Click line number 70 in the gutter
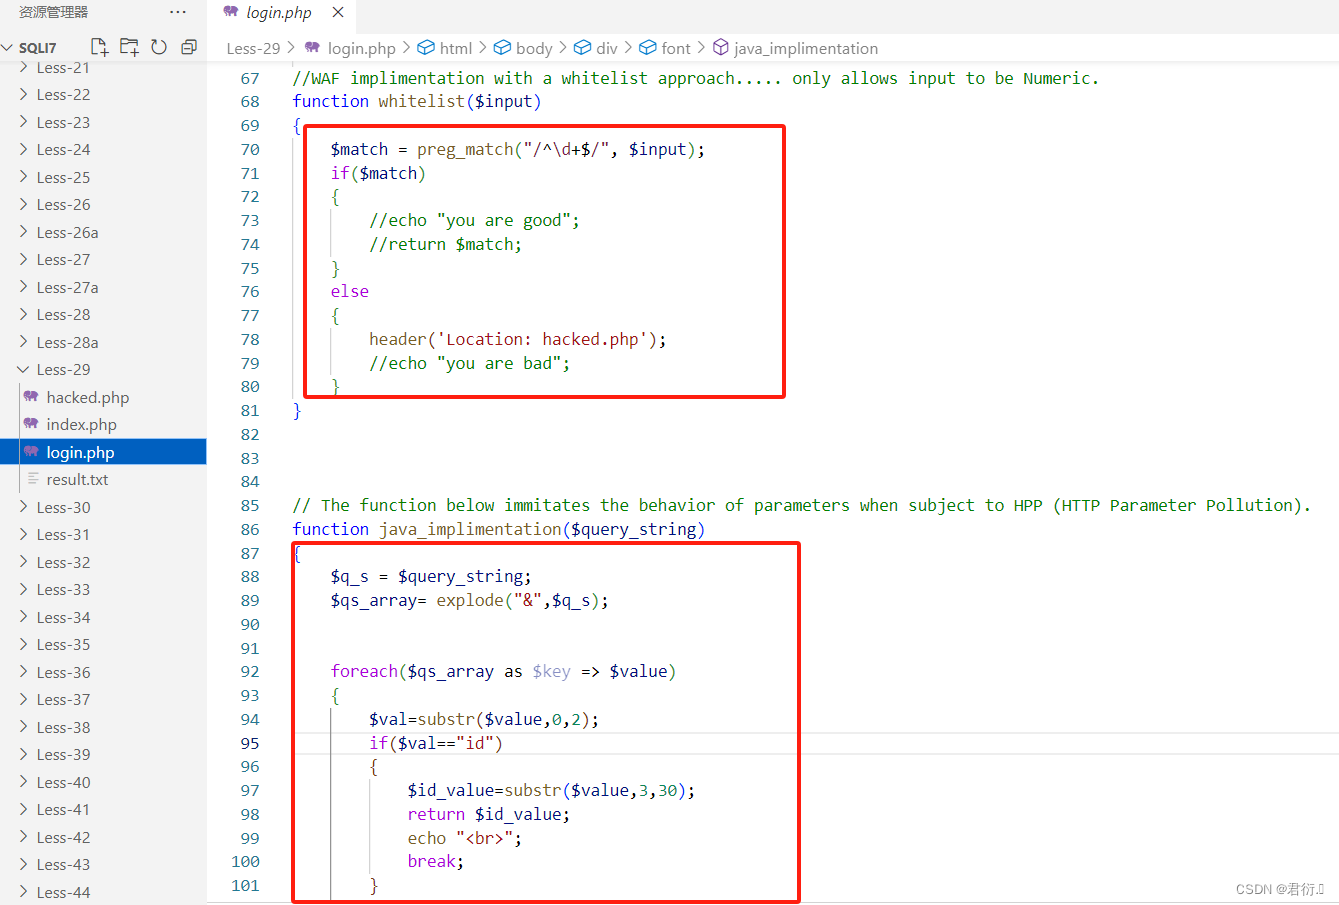The image size is (1339, 905). pyautogui.click(x=250, y=149)
